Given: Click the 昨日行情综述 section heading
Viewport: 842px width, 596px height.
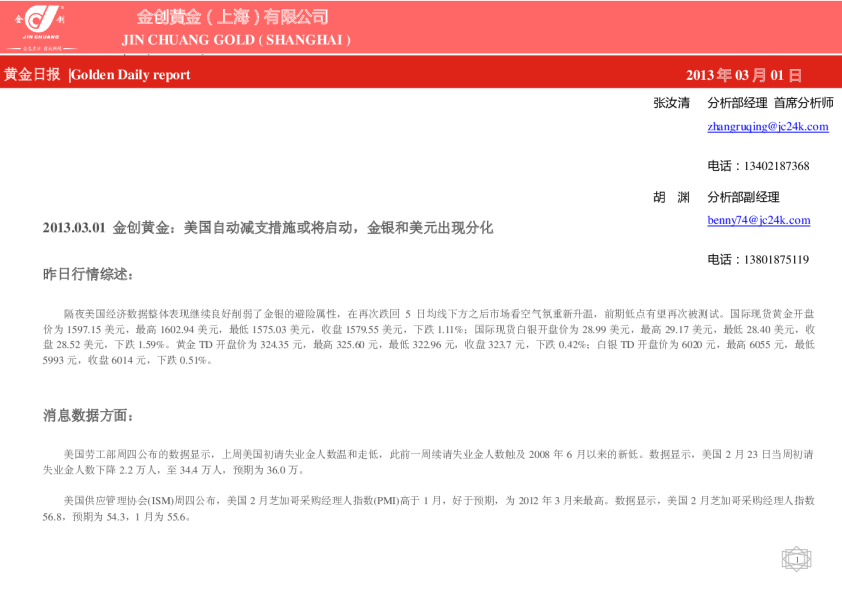Looking at the screenshot, I should click(87, 274).
